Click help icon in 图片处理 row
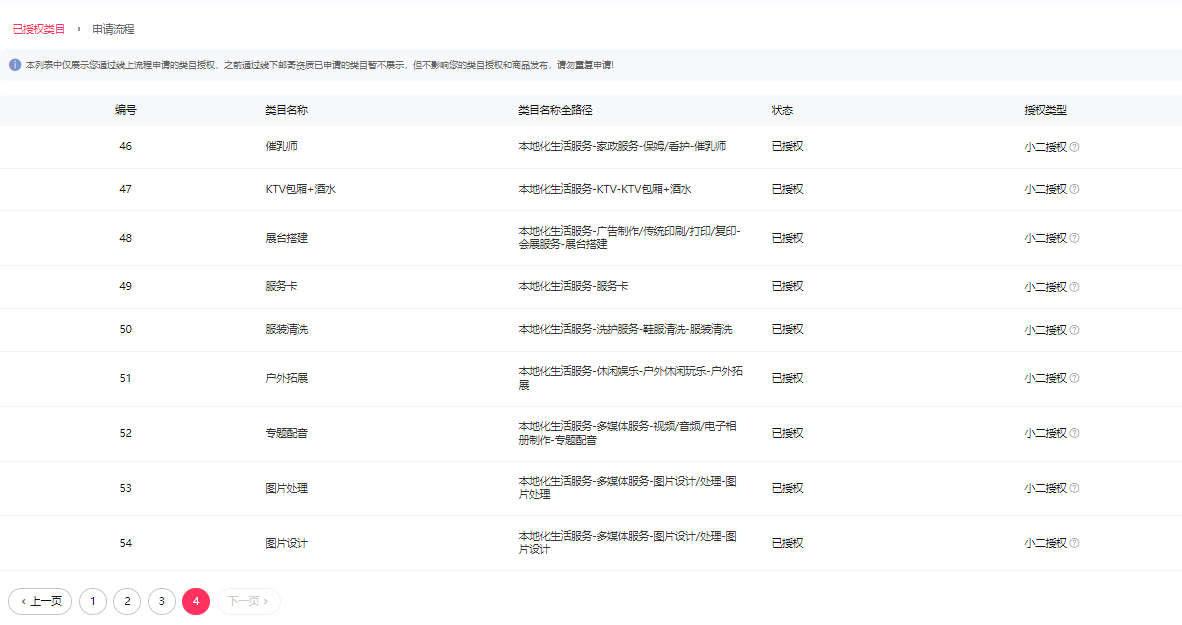This screenshot has width=1182, height=625. tap(1075, 489)
